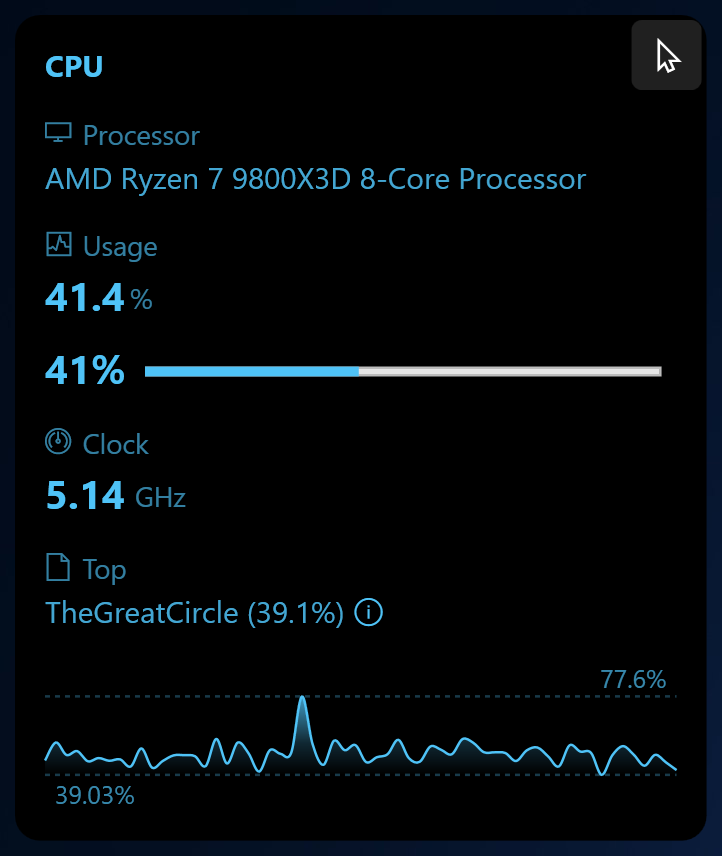
Task: Select the AMD Ryzen 7 processor name
Action: click(x=314, y=179)
